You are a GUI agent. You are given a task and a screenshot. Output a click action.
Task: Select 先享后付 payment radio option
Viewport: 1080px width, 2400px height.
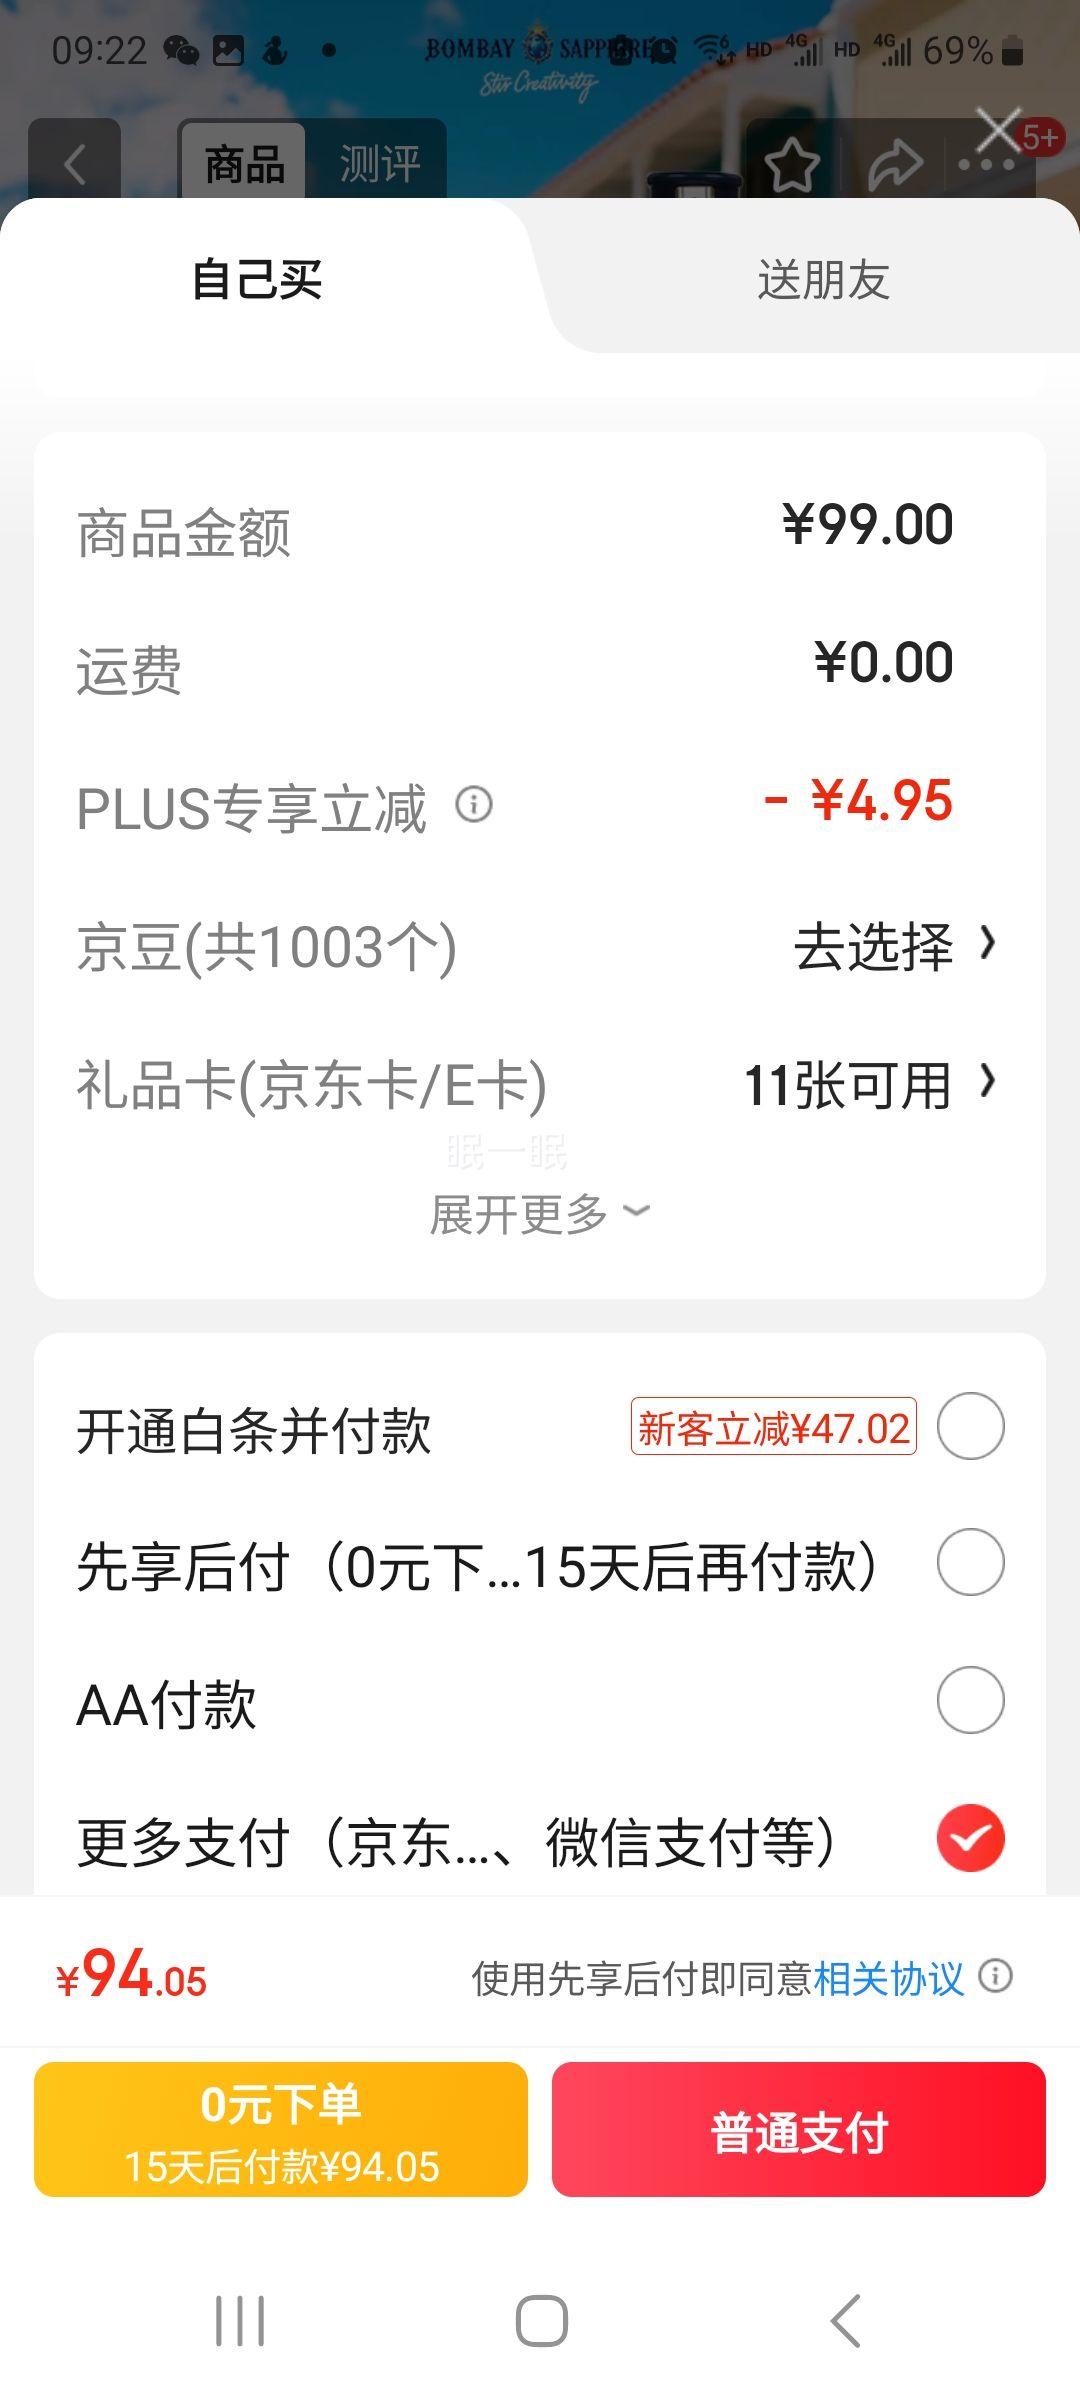[x=970, y=1562]
